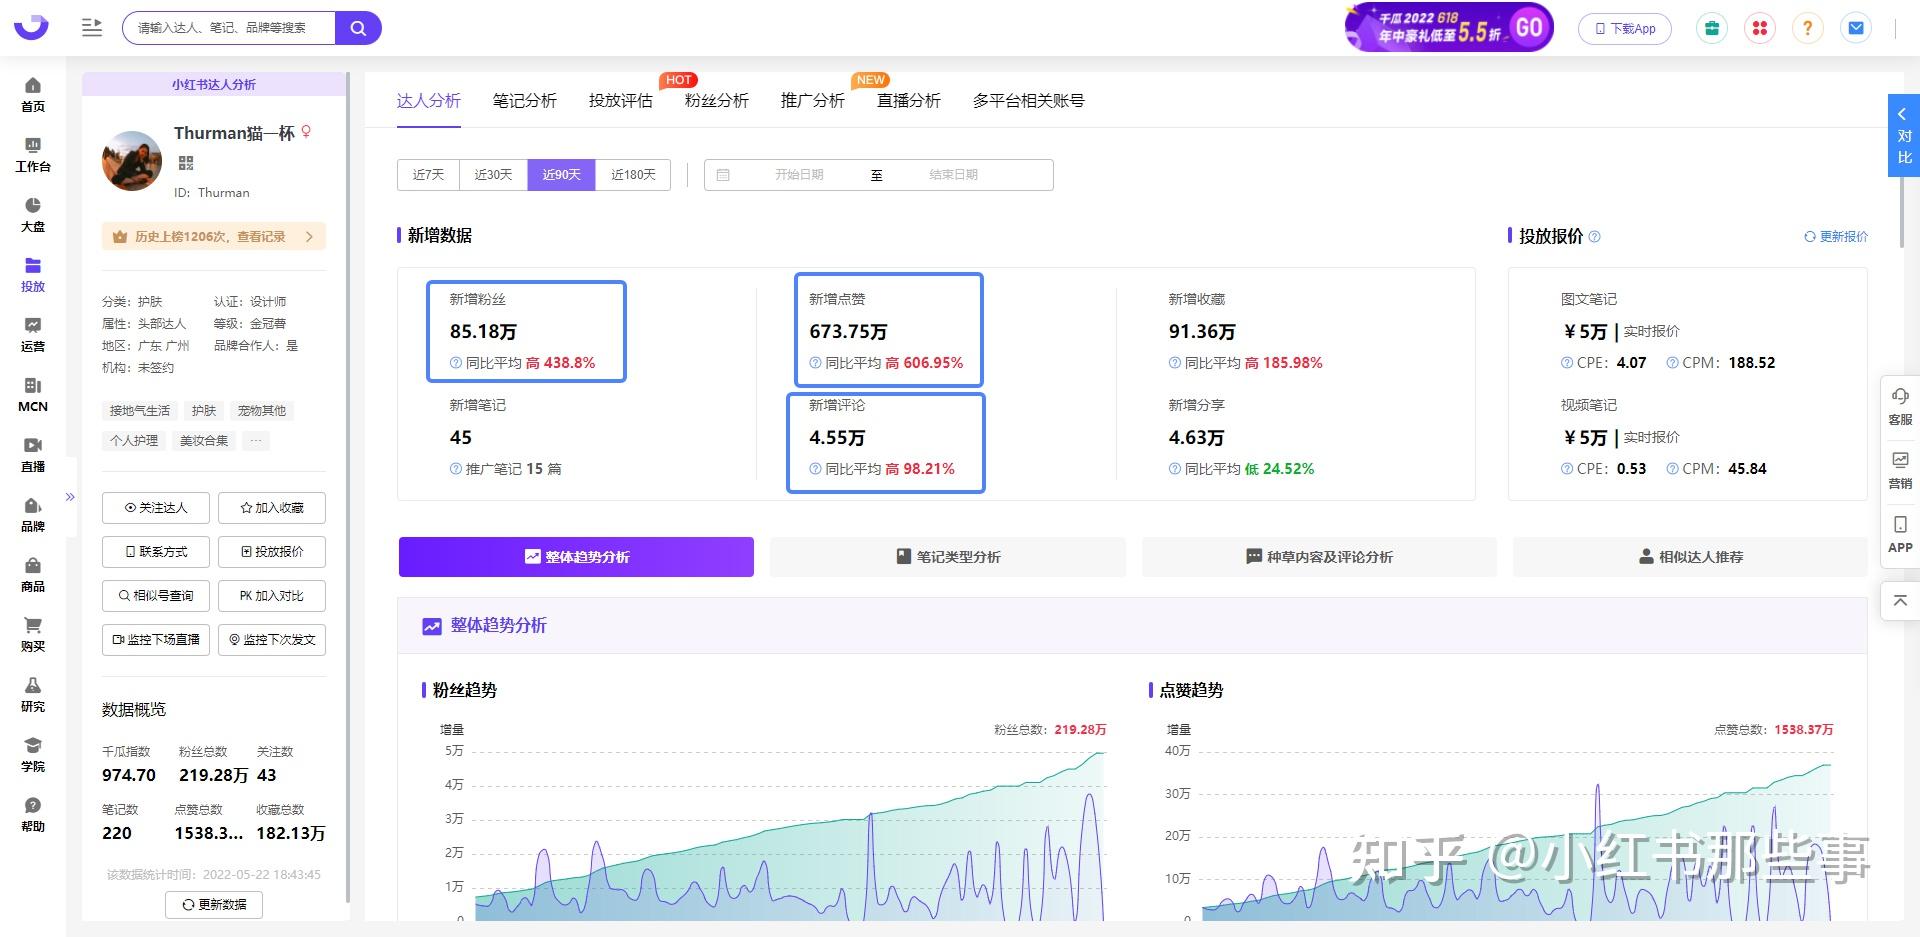Click the 下载App button

(x=1625, y=28)
